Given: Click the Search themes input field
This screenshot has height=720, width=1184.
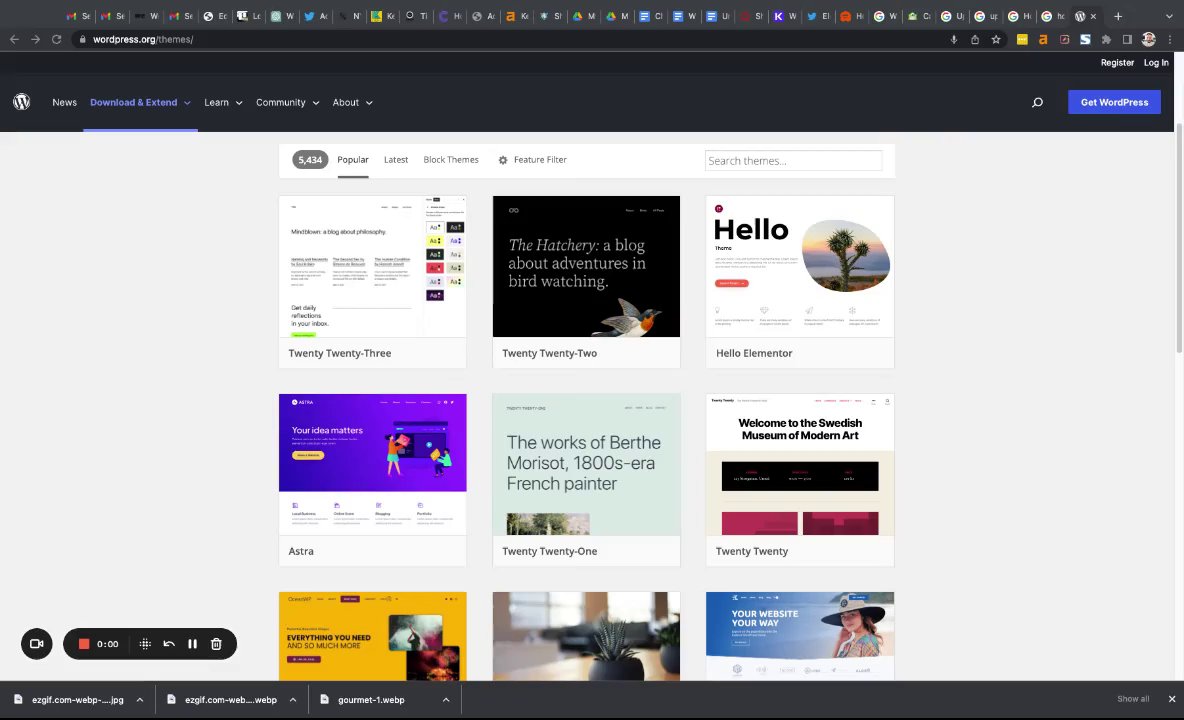Looking at the screenshot, I should coord(793,161).
